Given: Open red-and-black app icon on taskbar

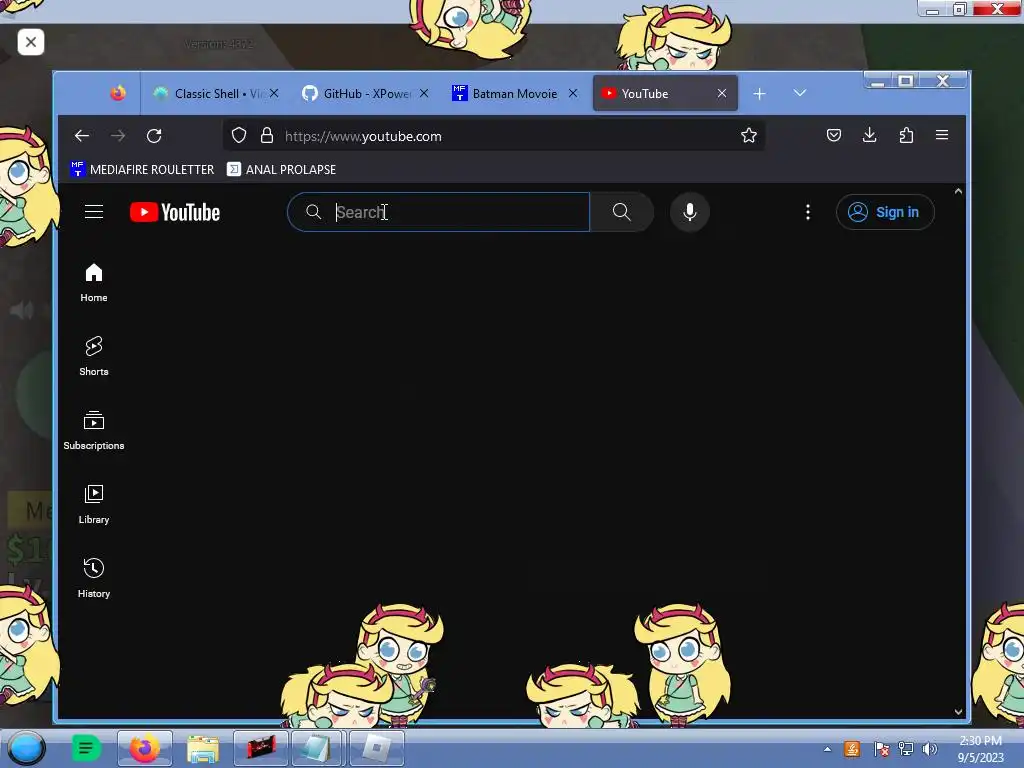Looking at the screenshot, I should [261, 748].
